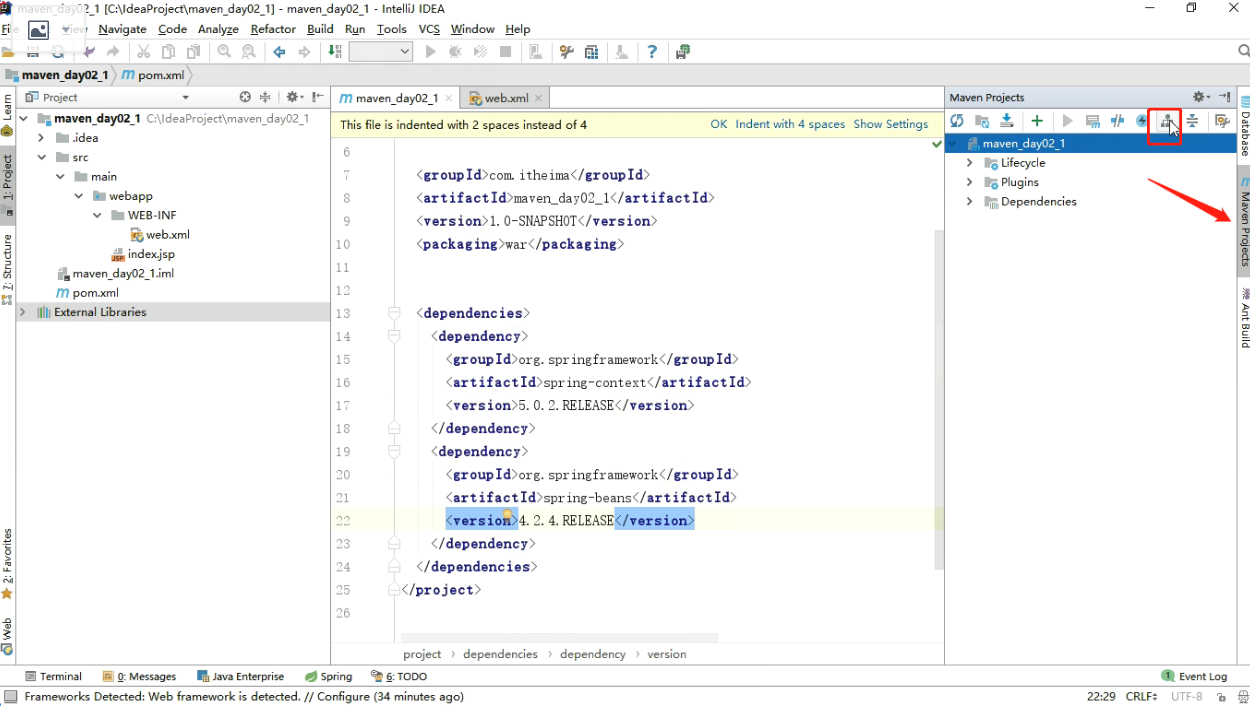Collapse WEB-INF folder

coord(97,215)
